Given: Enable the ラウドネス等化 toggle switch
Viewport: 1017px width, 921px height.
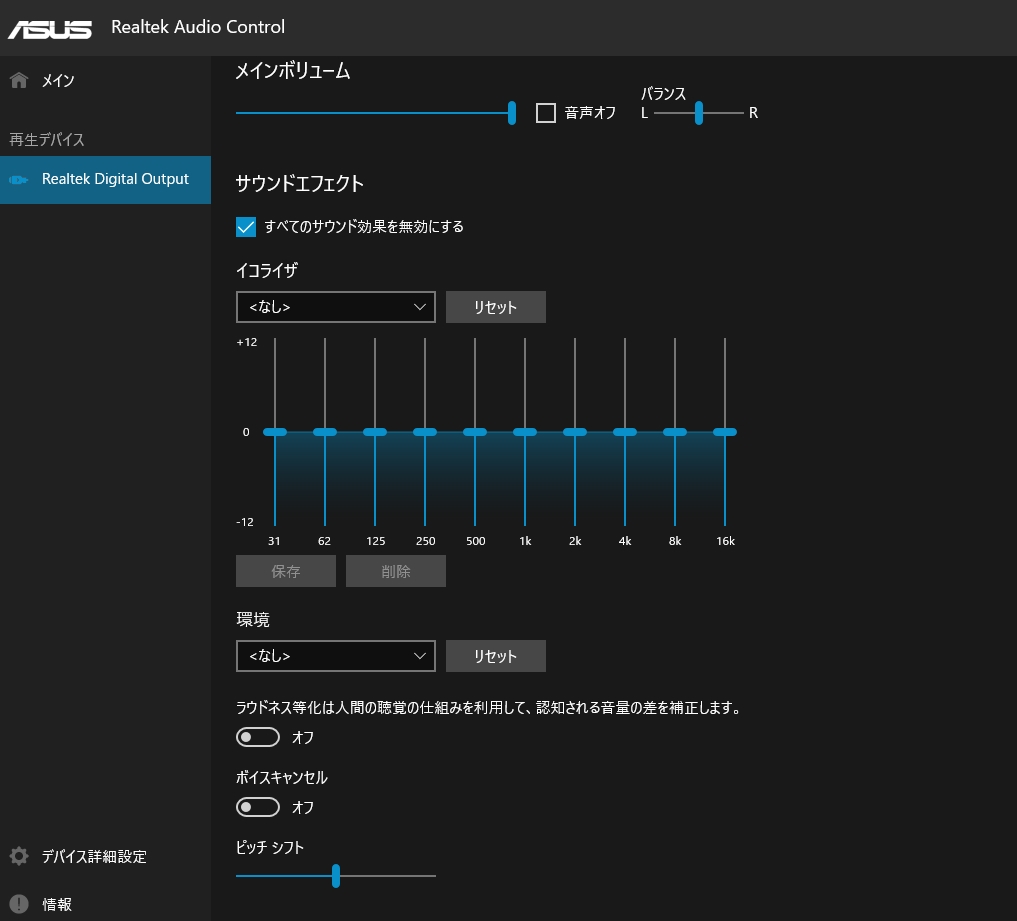Looking at the screenshot, I should tap(257, 737).
